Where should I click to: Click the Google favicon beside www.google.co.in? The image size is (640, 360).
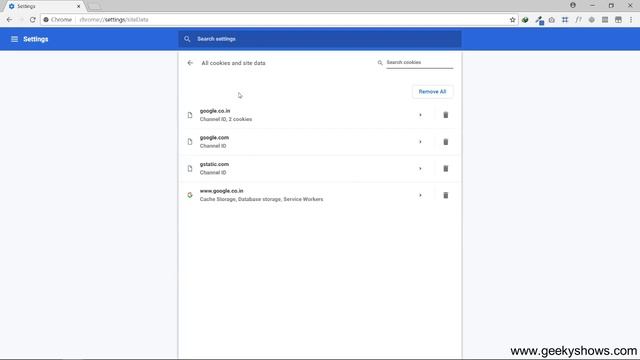pyautogui.click(x=190, y=195)
